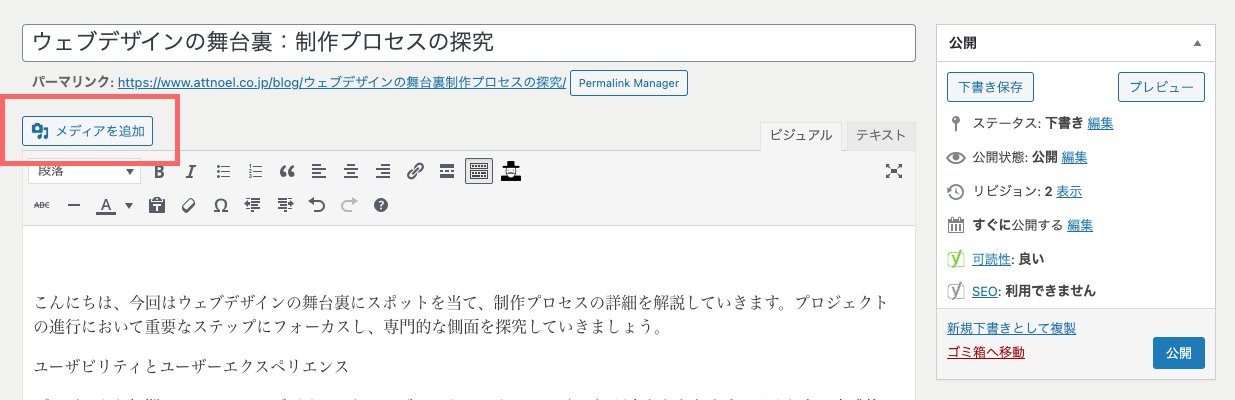This screenshot has width=1235, height=400.
Task: Insert a link using the chain icon
Action: click(415, 171)
